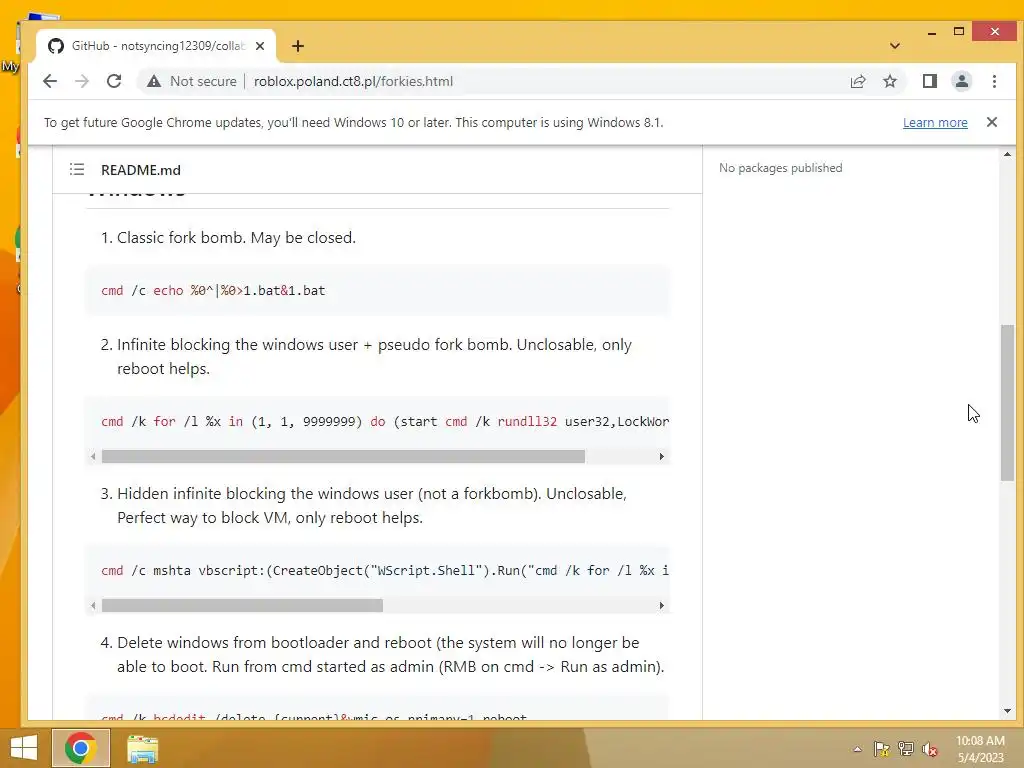Bookmark this page with the star icon

click(x=889, y=81)
